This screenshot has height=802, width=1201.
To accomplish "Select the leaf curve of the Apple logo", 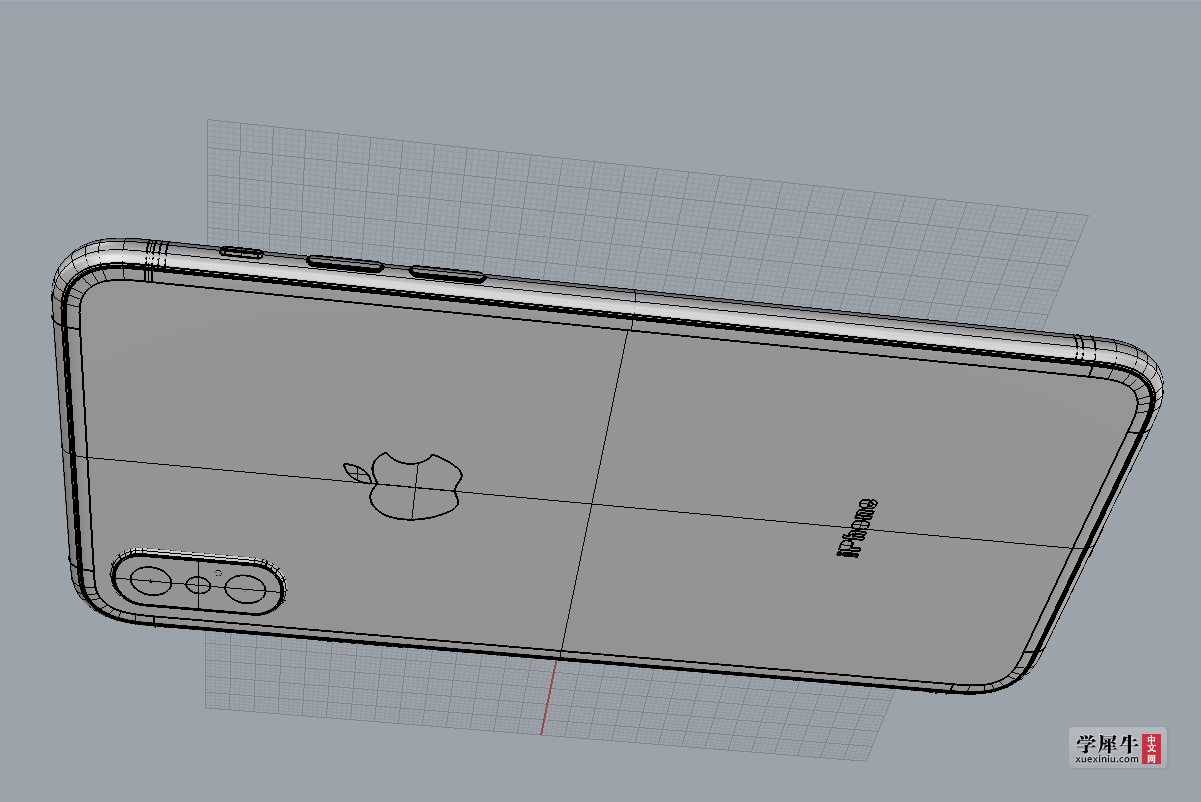I will pos(357,473).
